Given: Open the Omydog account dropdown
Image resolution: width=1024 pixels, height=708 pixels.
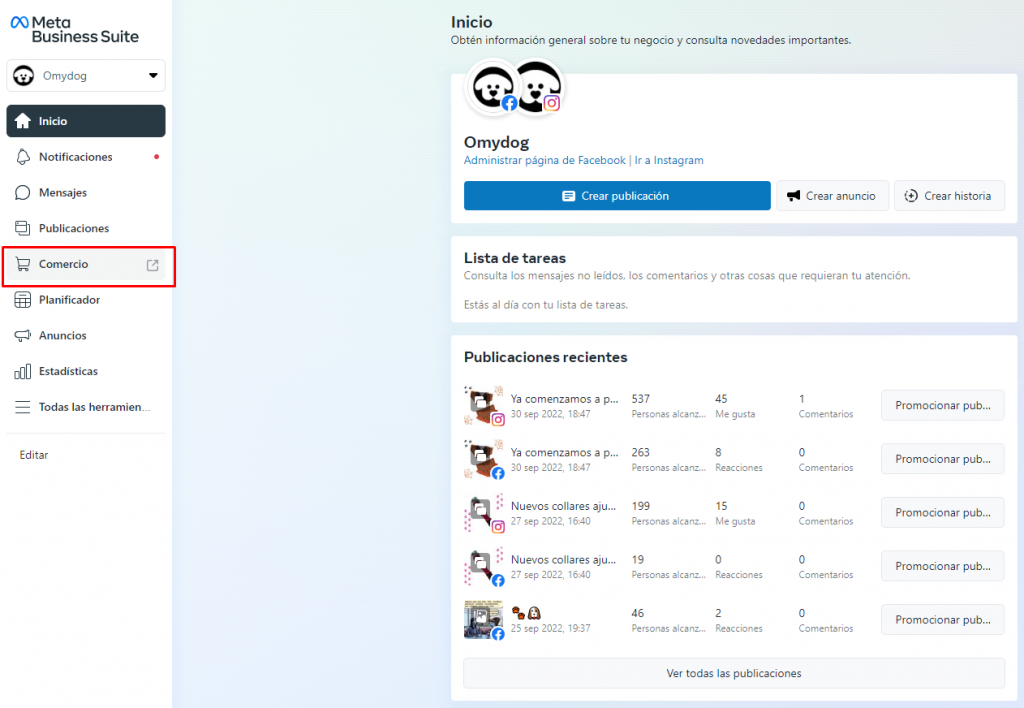Looking at the screenshot, I should [x=86, y=76].
